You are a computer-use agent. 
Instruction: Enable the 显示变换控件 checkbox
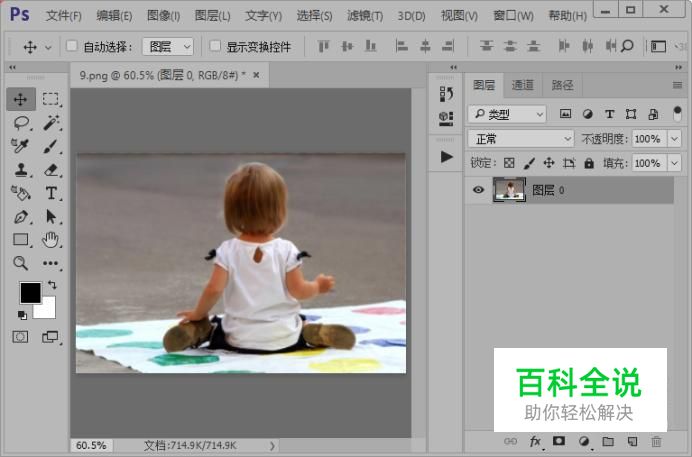click(x=215, y=46)
